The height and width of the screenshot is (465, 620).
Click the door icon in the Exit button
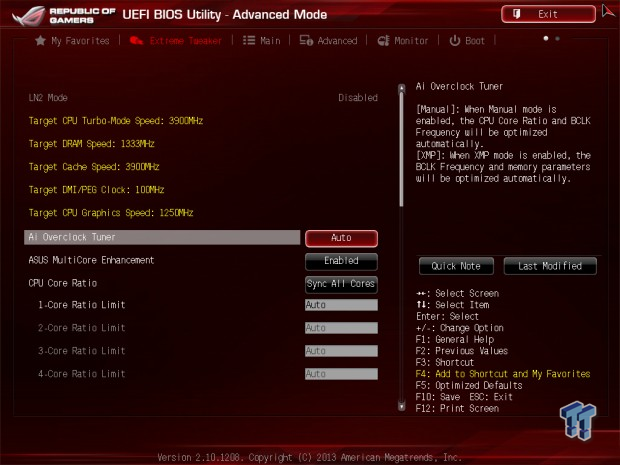point(516,14)
